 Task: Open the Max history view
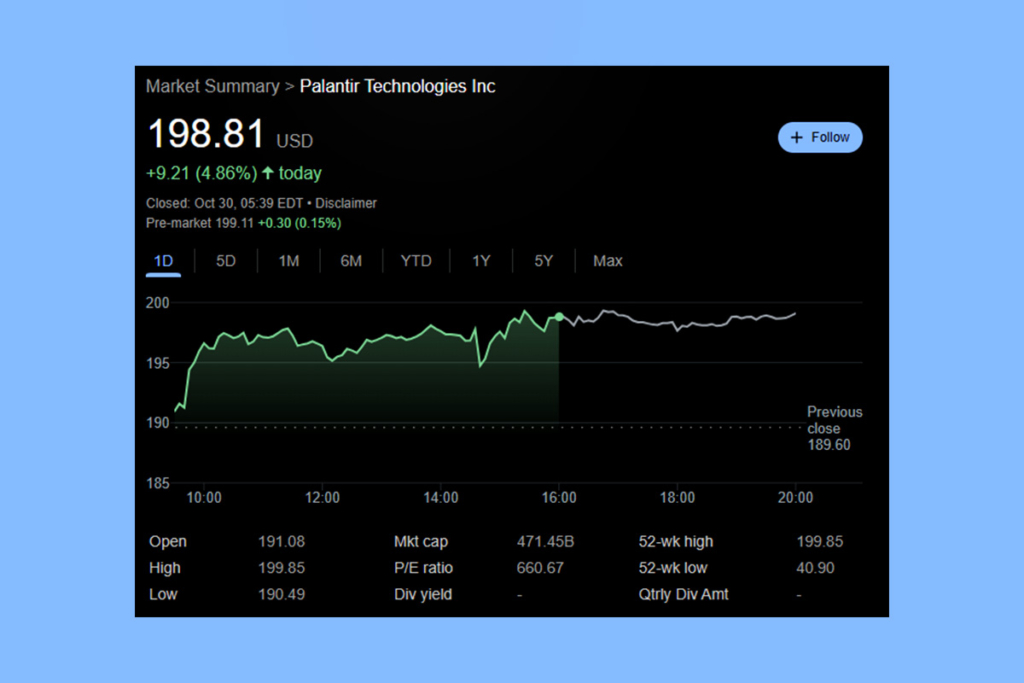click(608, 260)
